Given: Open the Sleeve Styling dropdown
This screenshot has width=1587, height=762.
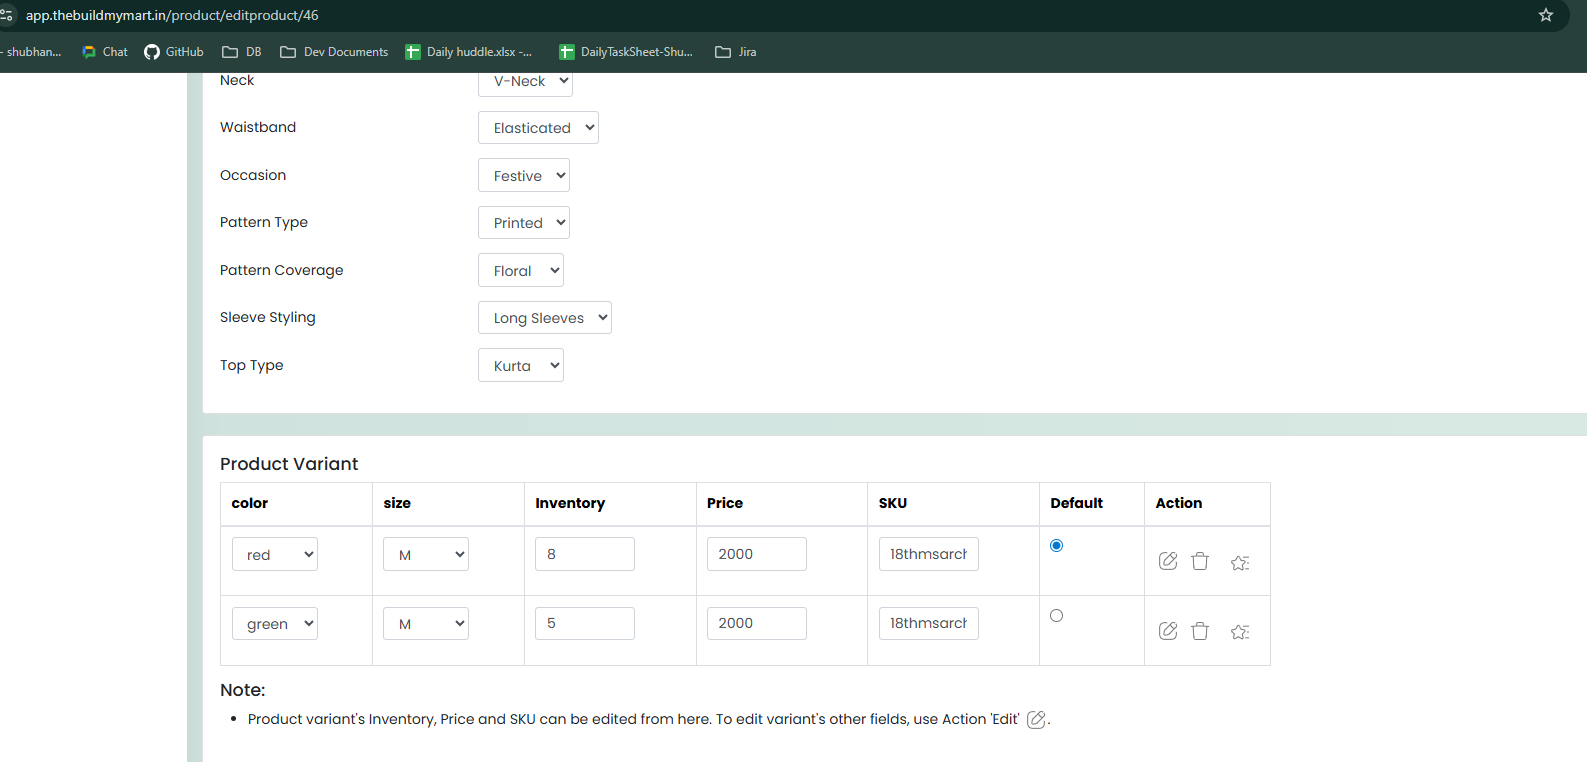Looking at the screenshot, I should (x=545, y=318).
